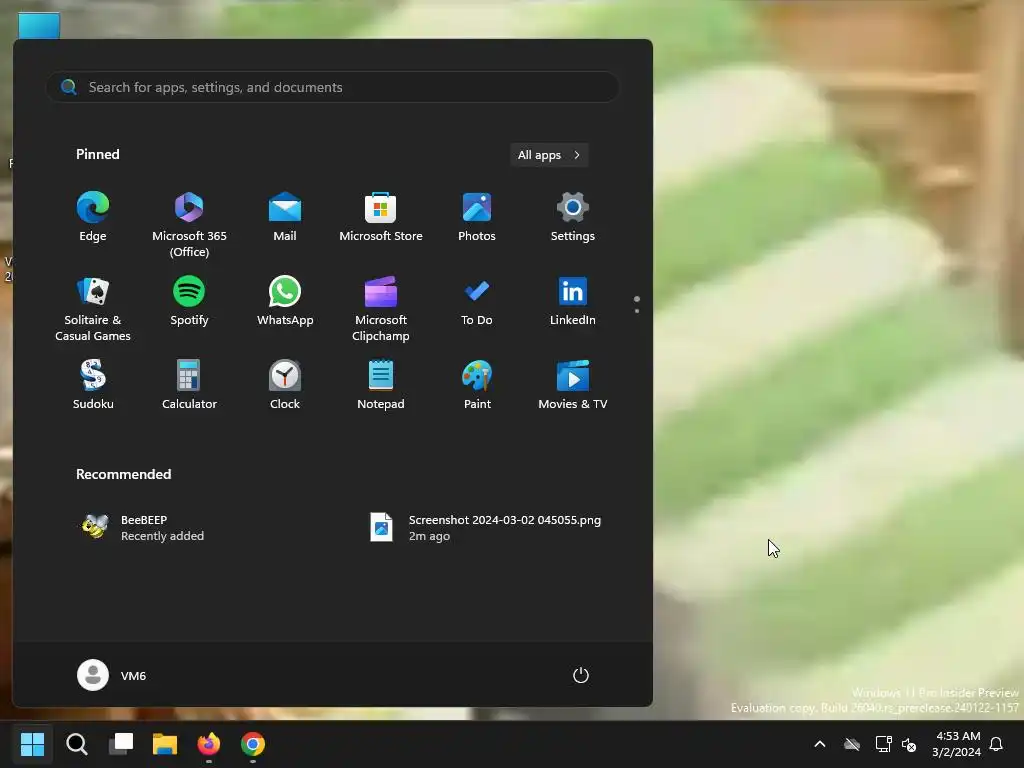This screenshot has width=1024, height=768.
Task: Open the clock showing 4:53 AM
Action: pyautogui.click(x=956, y=744)
